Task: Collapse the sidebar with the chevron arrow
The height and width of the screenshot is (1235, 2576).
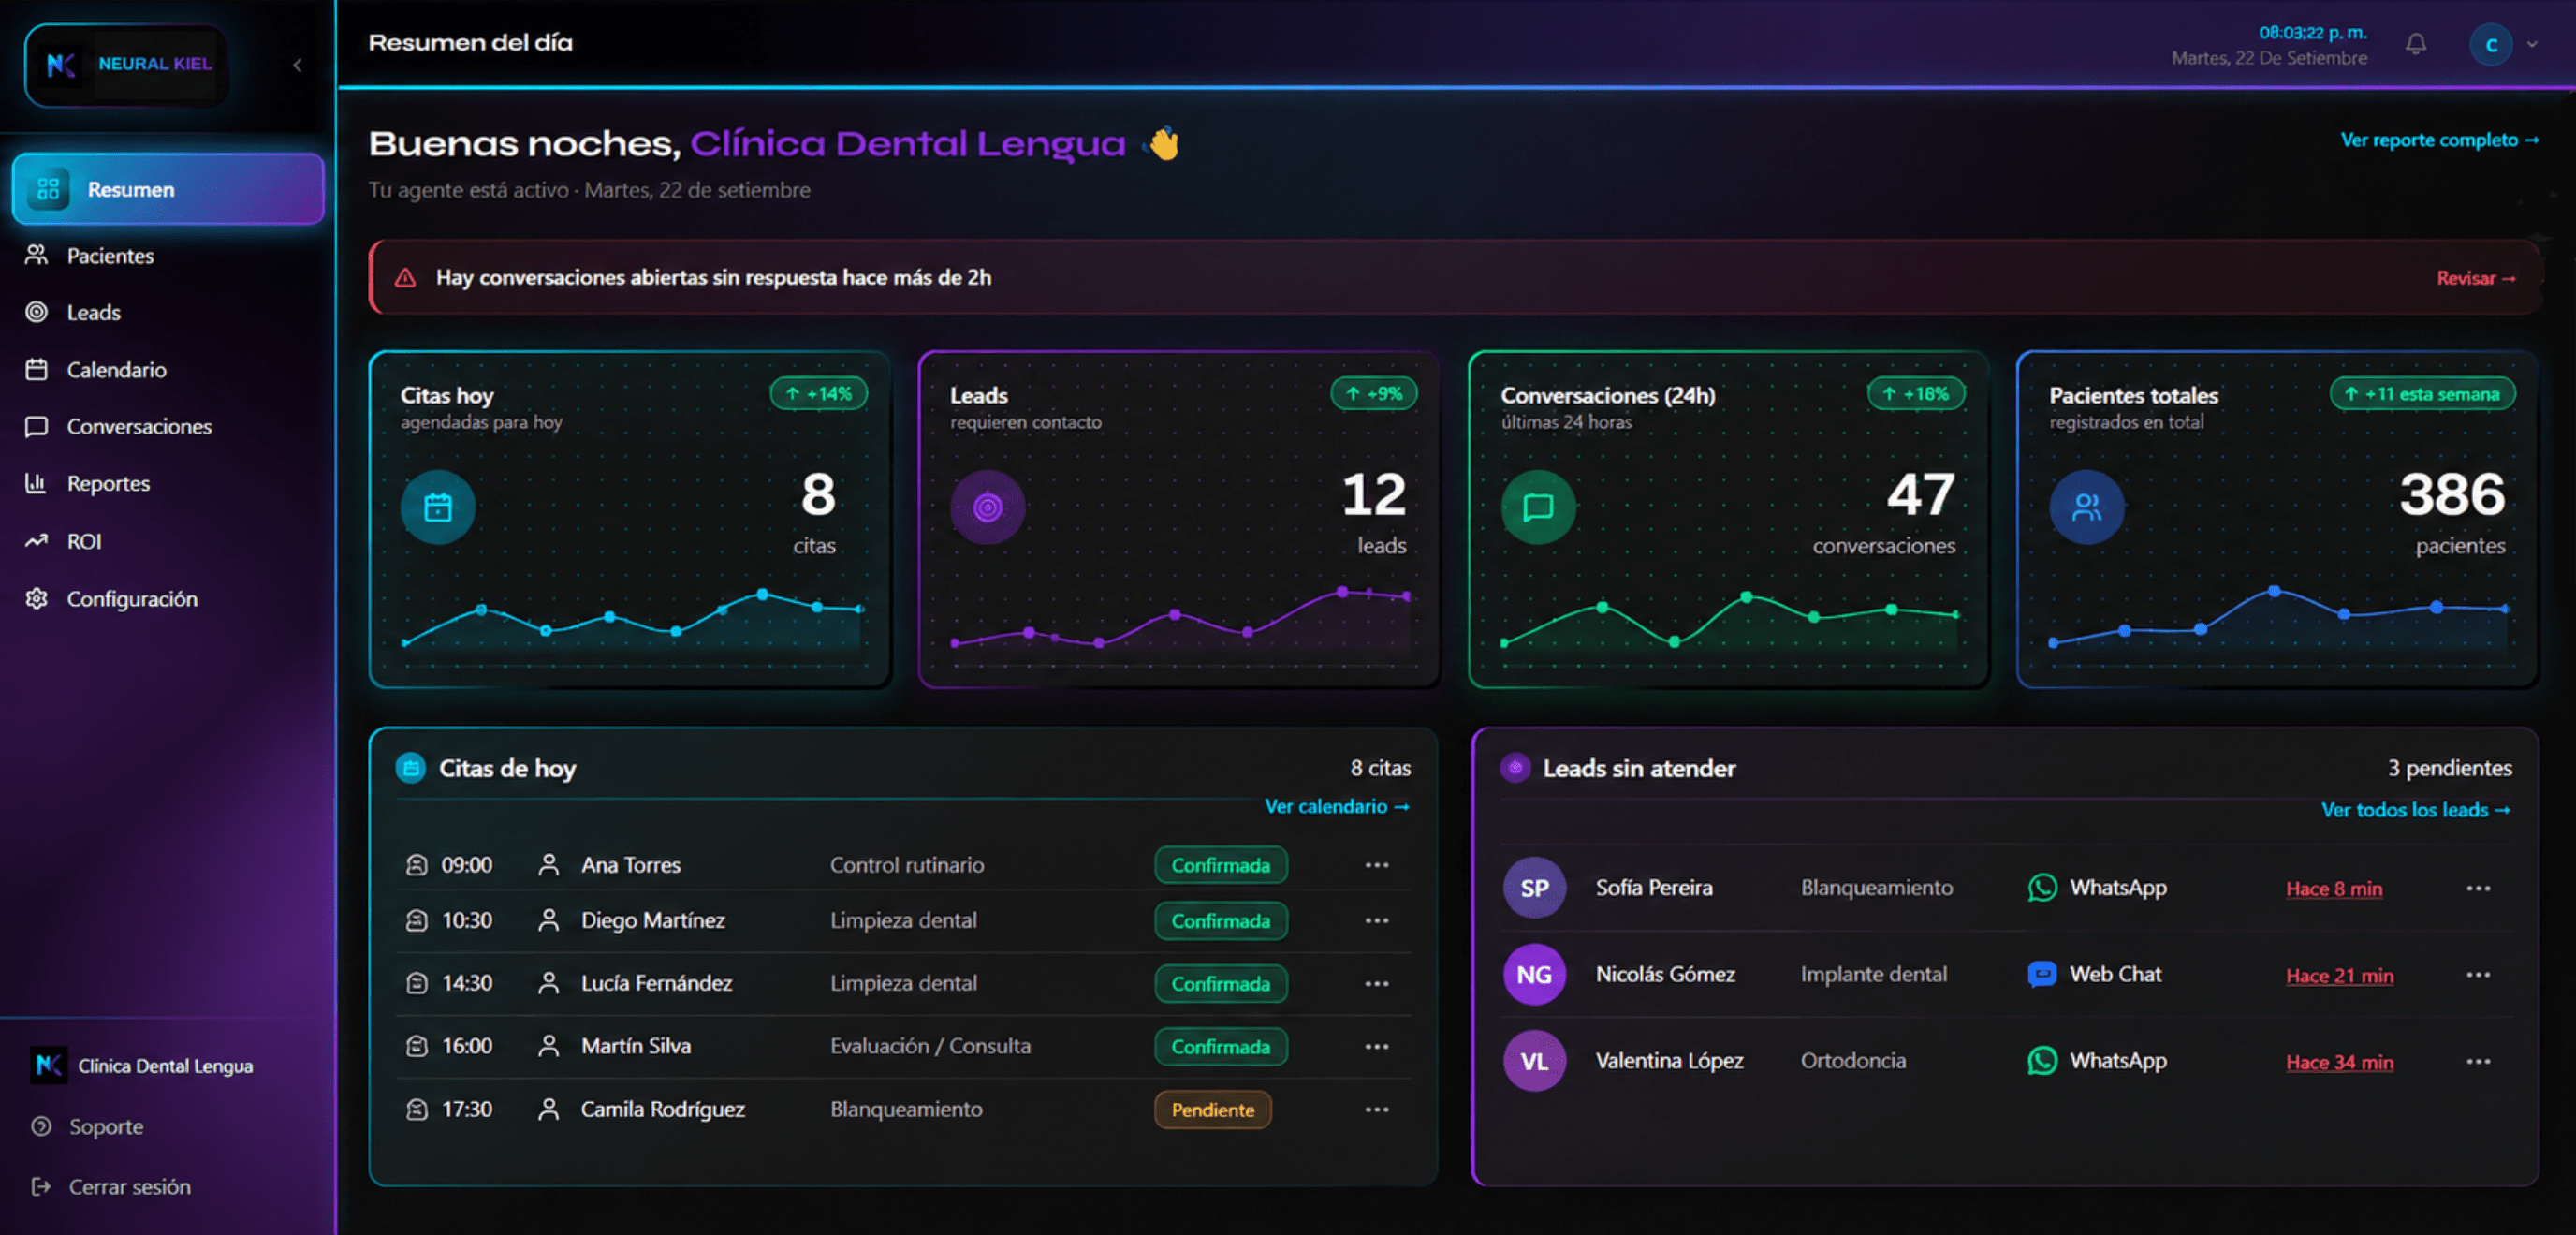Action: point(297,65)
